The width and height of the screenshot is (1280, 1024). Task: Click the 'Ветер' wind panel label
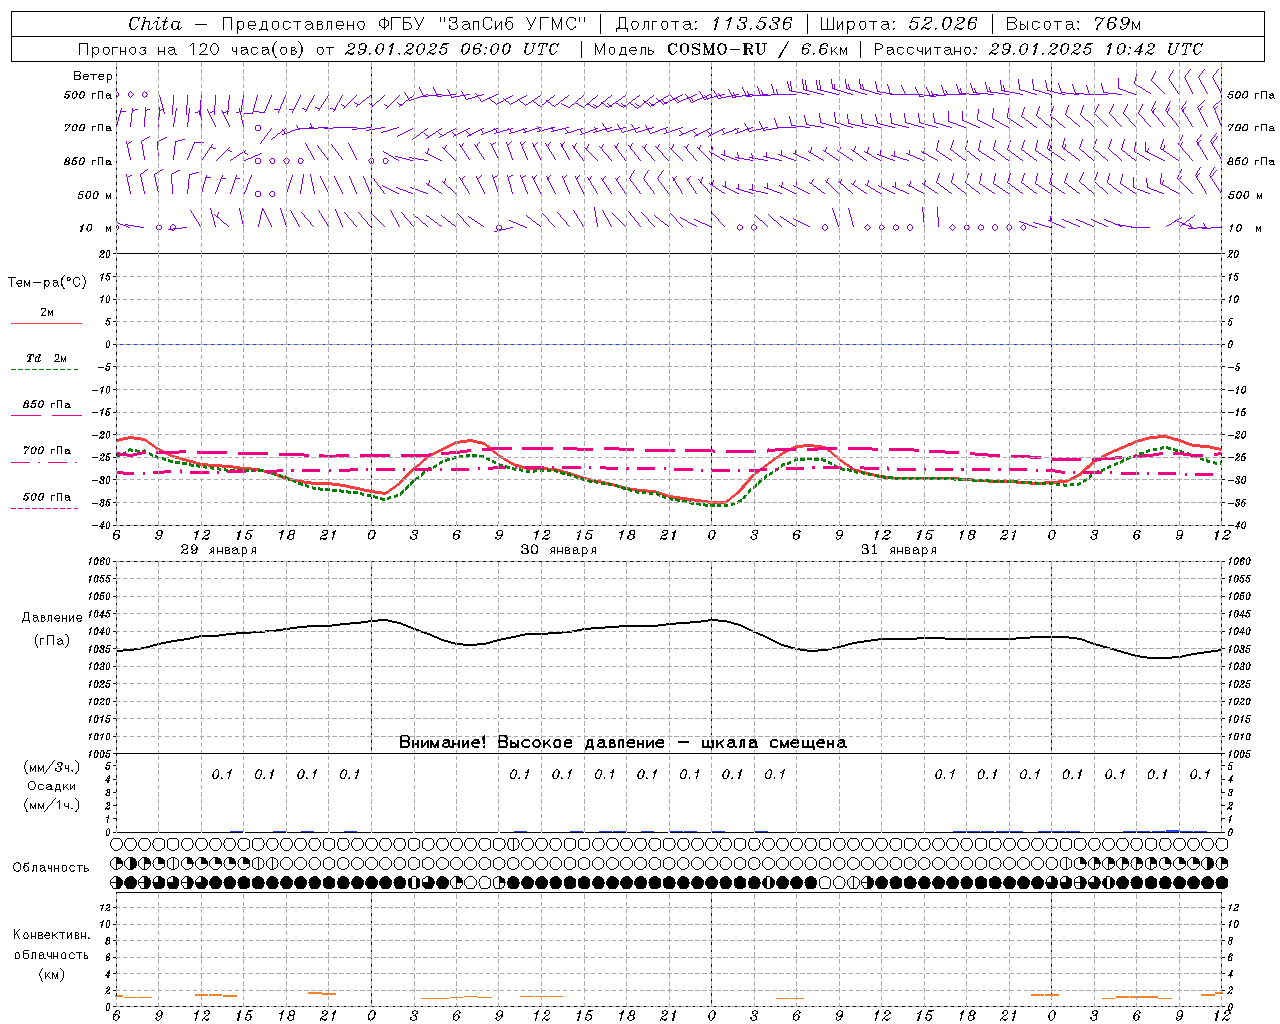(93, 76)
